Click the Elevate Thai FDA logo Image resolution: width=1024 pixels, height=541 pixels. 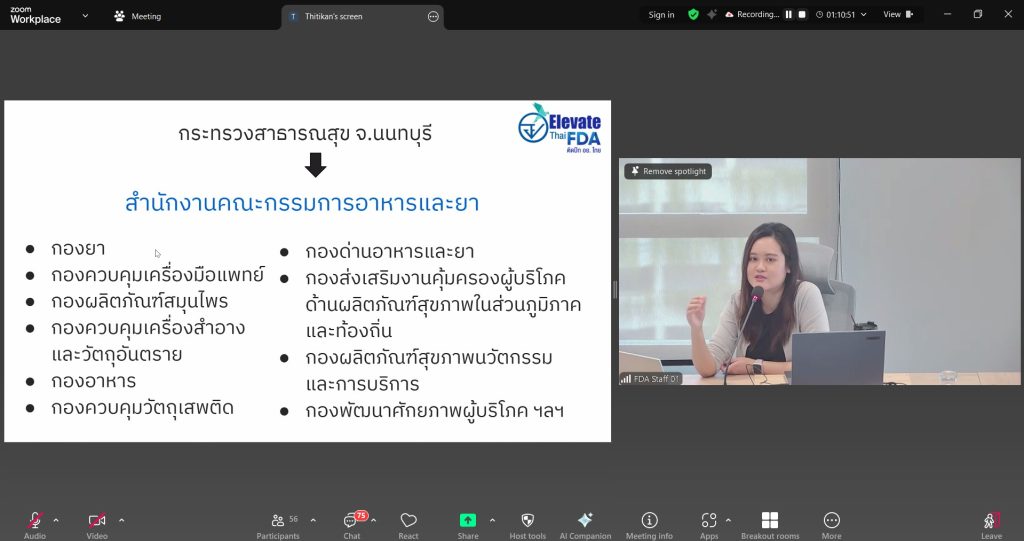[560, 129]
